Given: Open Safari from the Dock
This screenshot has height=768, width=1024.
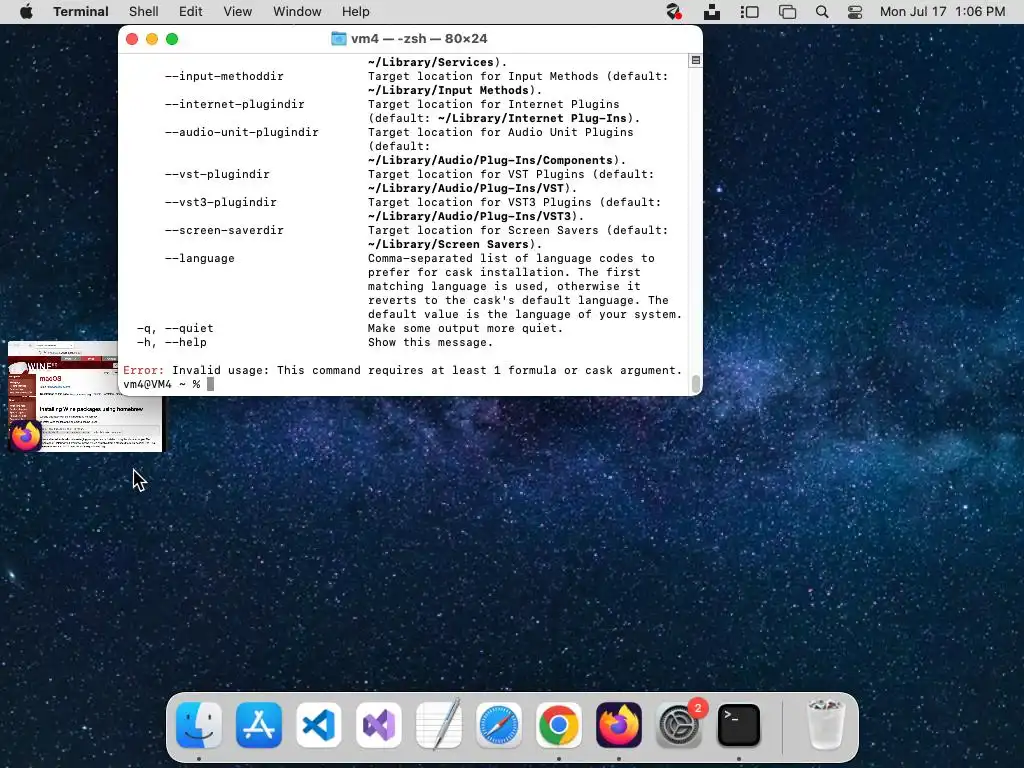Looking at the screenshot, I should (499, 725).
